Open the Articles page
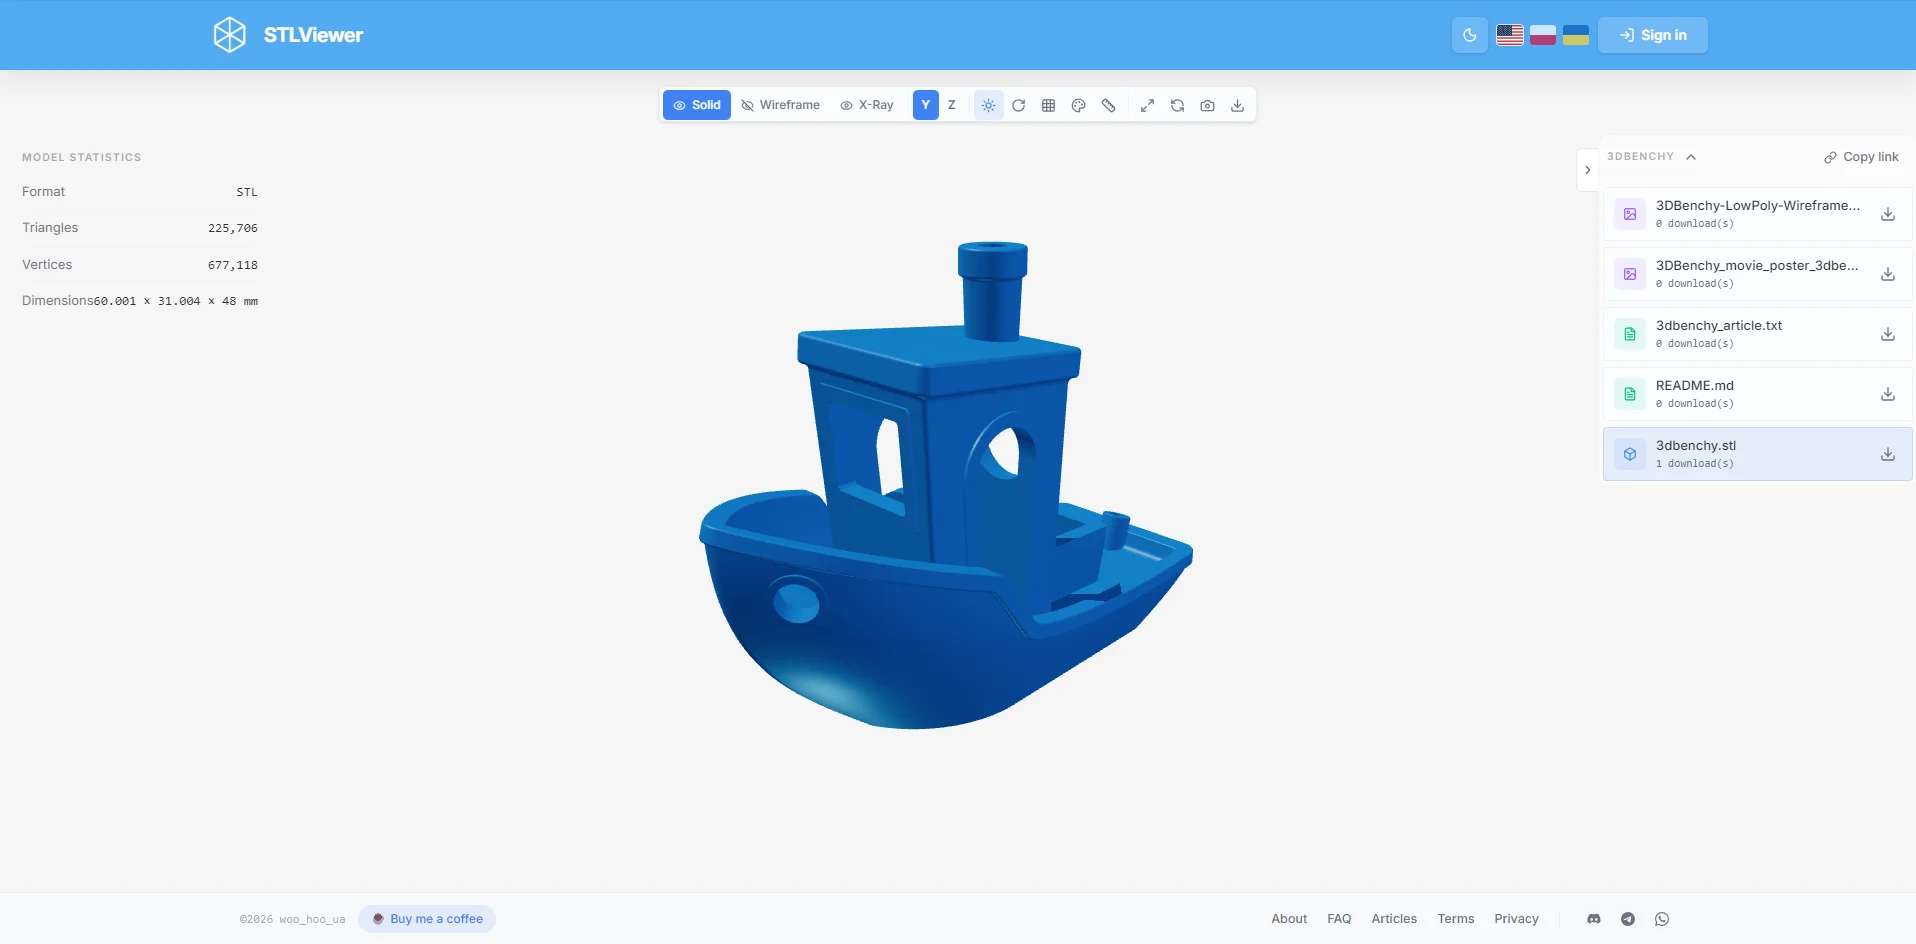Viewport: 1916px width, 944px height. (x=1394, y=919)
